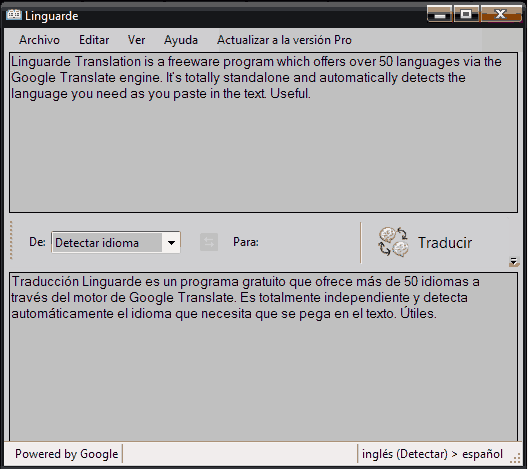Click the toolbar drag grip handle
Viewport: 528px width, 469px height.
(x=11, y=240)
